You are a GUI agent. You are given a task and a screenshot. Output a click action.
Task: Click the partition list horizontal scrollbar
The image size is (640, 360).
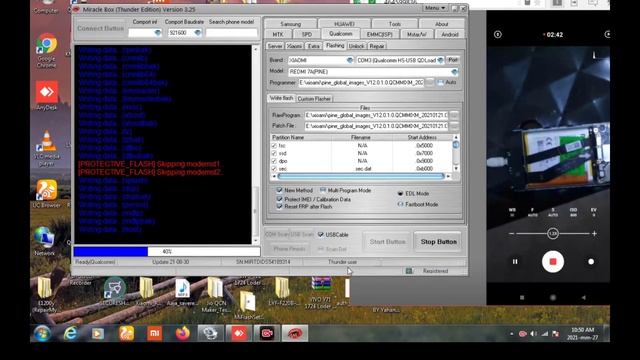coord(361,176)
